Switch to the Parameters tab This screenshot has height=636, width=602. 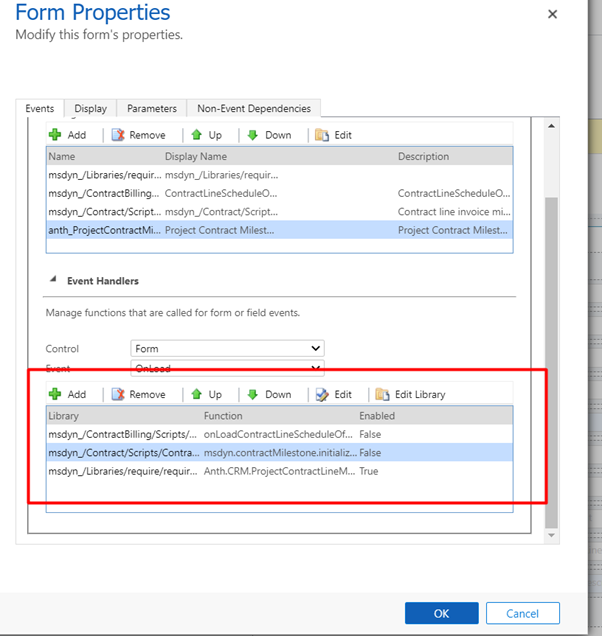click(x=152, y=108)
